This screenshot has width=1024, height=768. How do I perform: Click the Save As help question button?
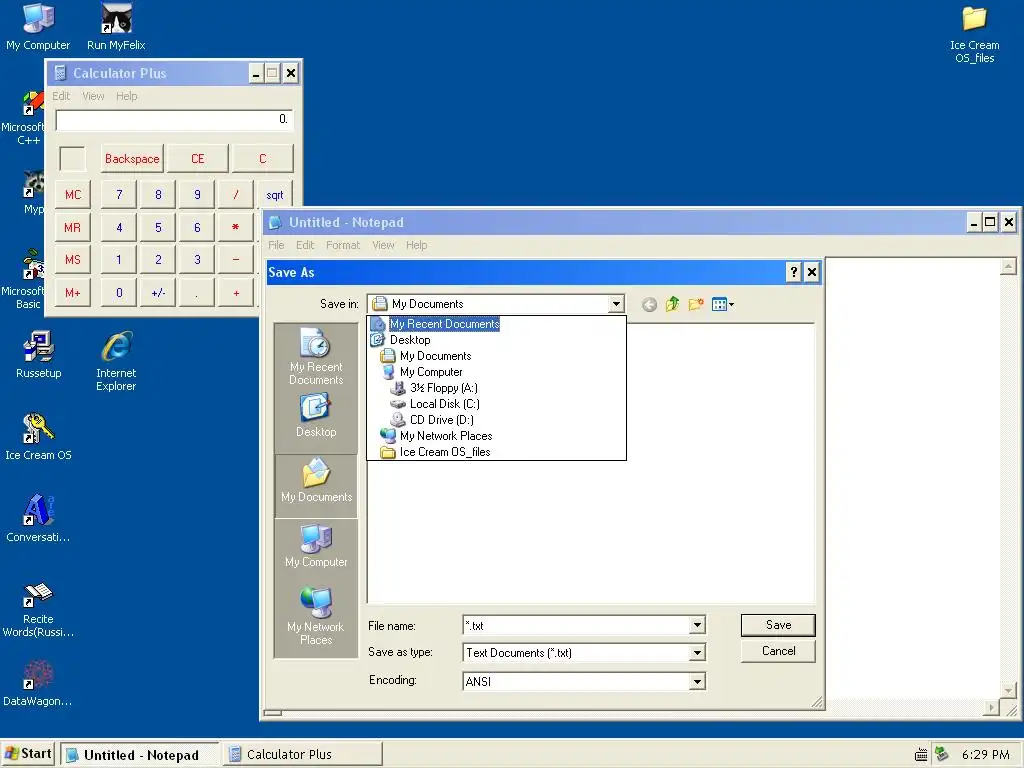click(793, 272)
